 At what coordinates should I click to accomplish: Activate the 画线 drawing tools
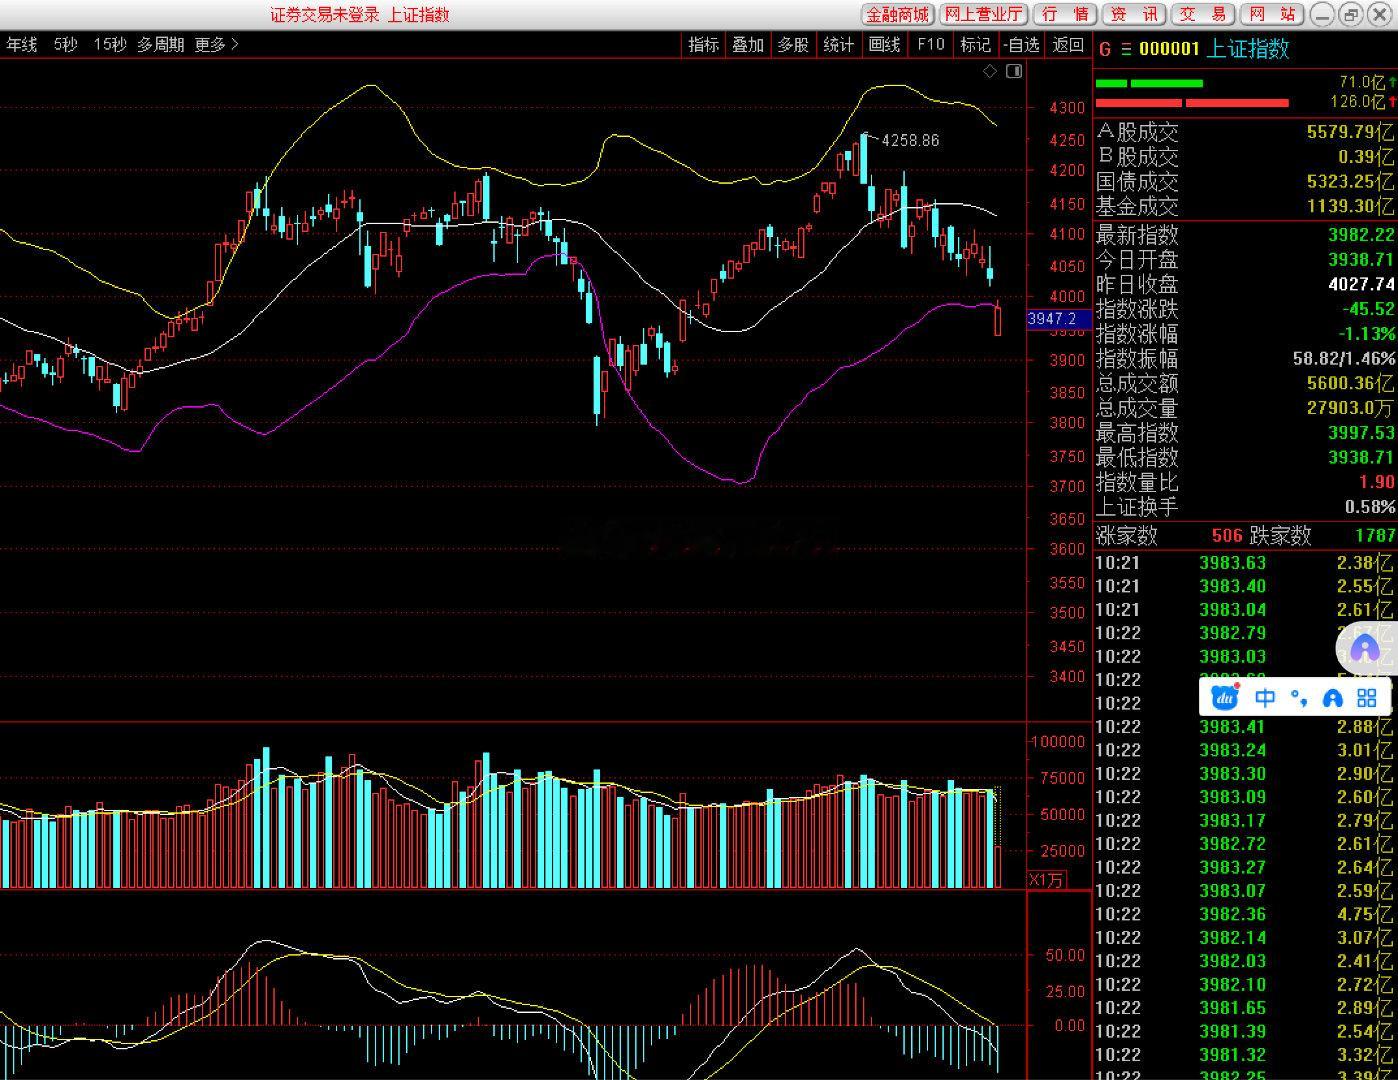pos(884,44)
